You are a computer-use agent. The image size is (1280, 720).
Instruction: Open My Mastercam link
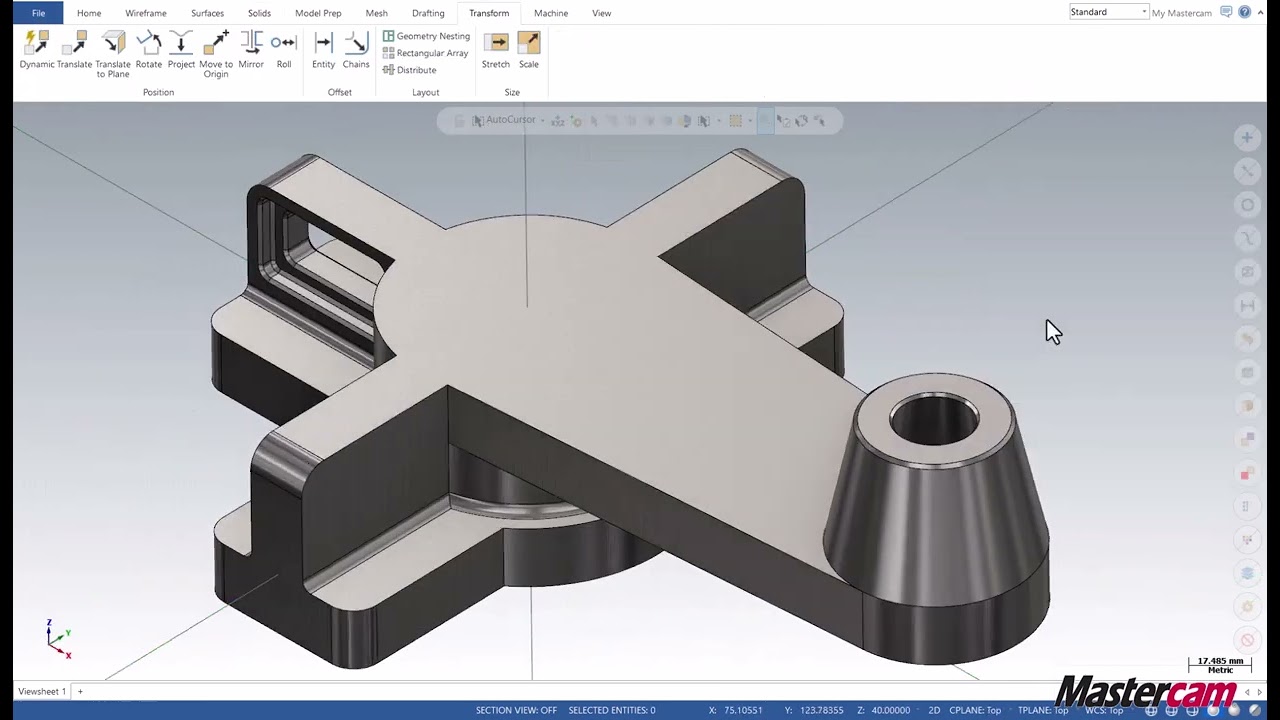[1181, 13]
